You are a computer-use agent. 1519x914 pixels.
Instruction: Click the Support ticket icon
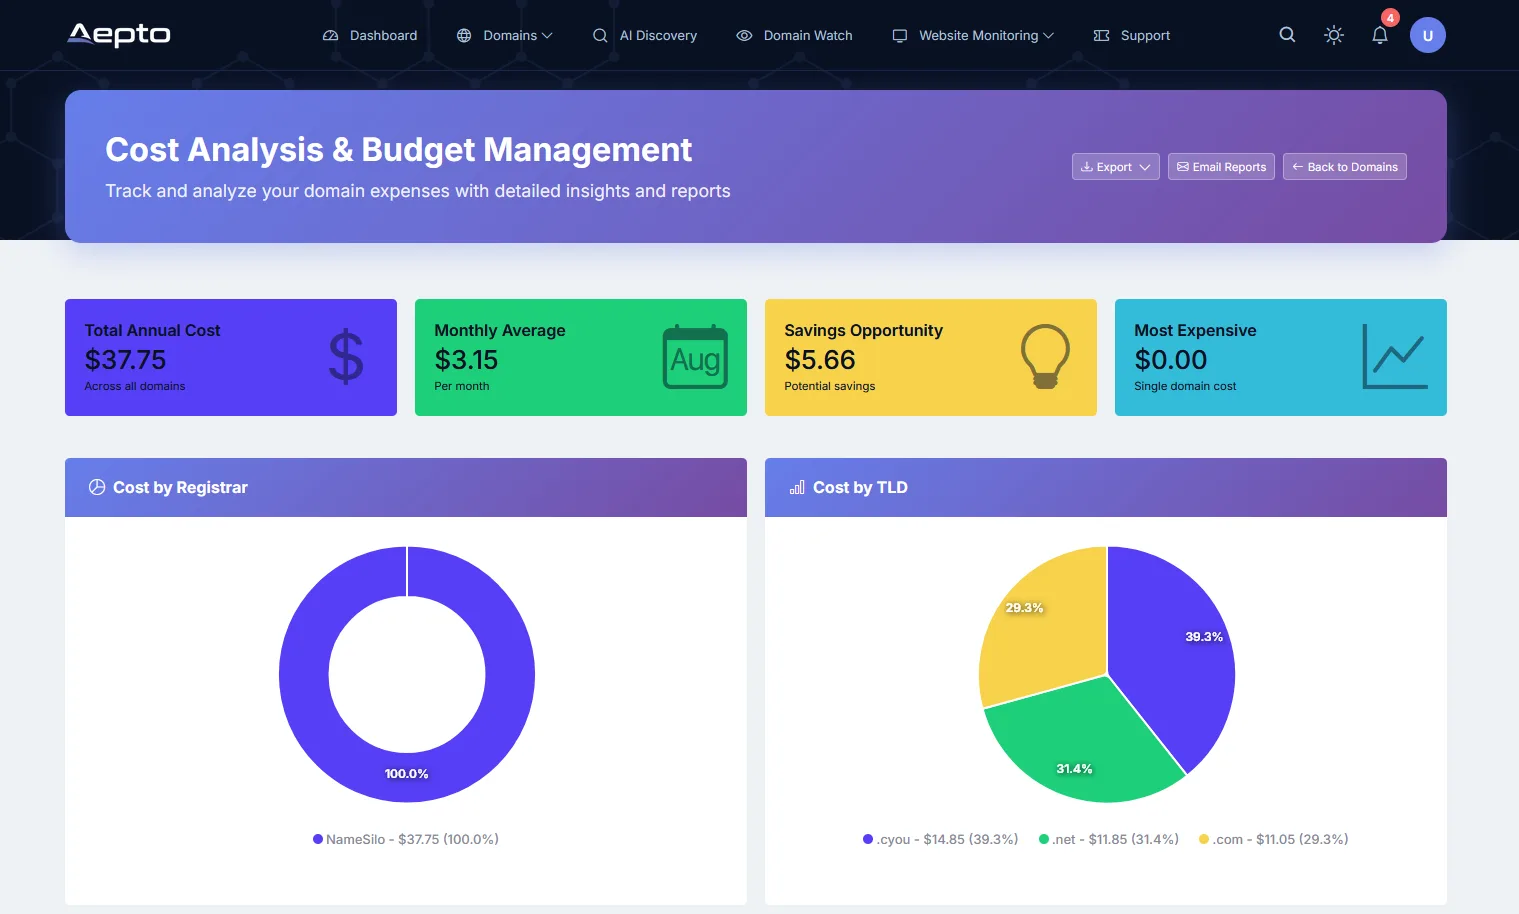click(1101, 35)
